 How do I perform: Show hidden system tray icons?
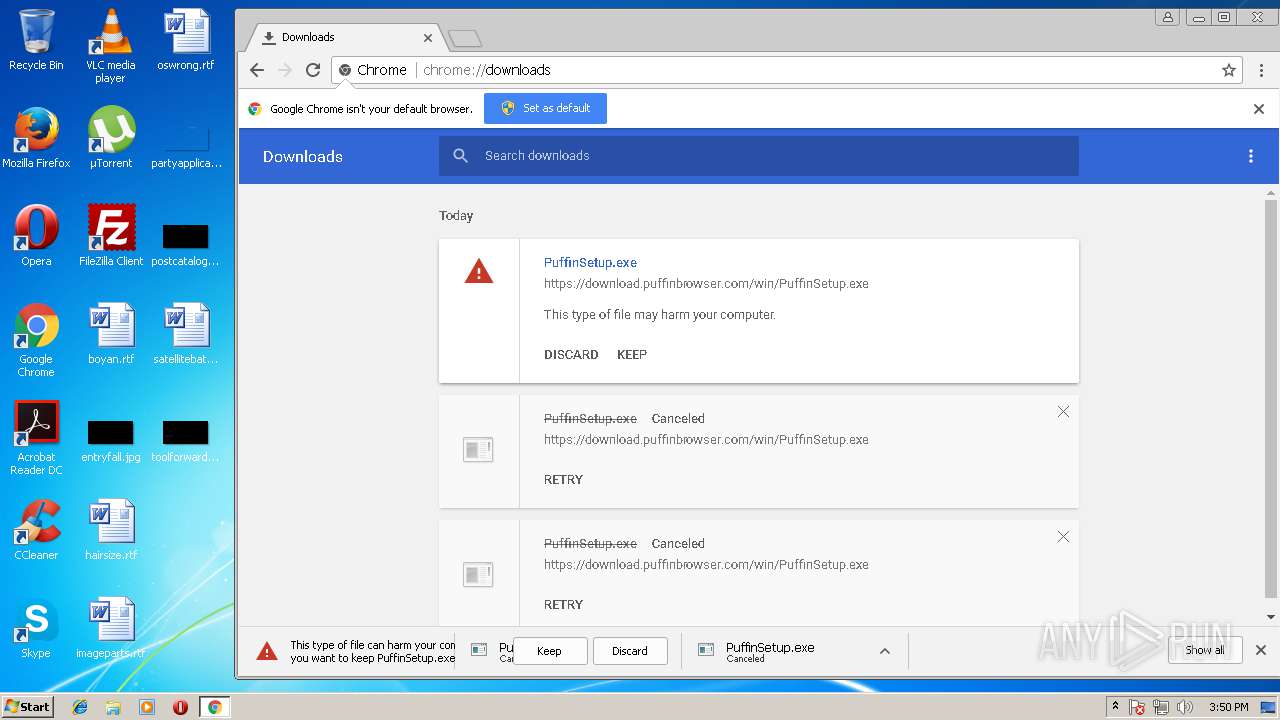coord(1115,707)
